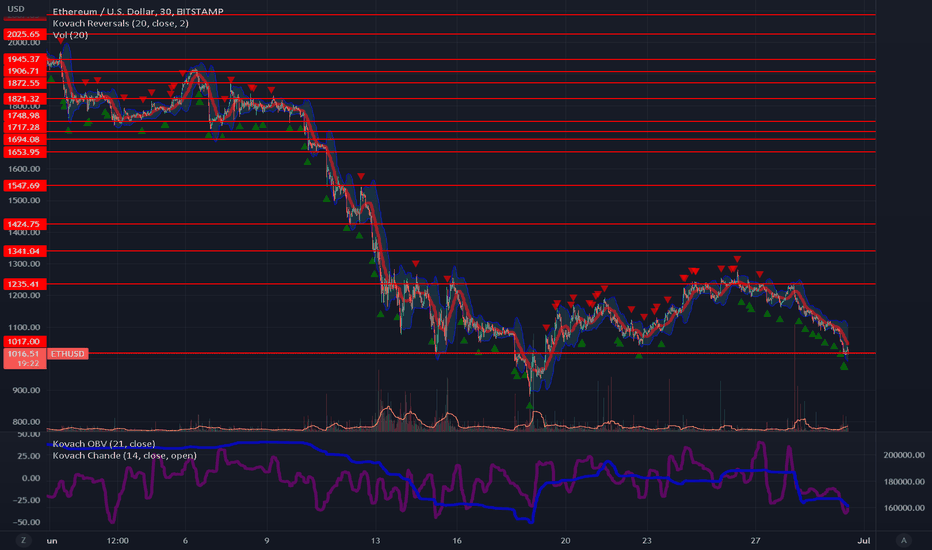932x550 pixels.
Task: Click the 1717.28 red price level label
Action: (x=24, y=127)
